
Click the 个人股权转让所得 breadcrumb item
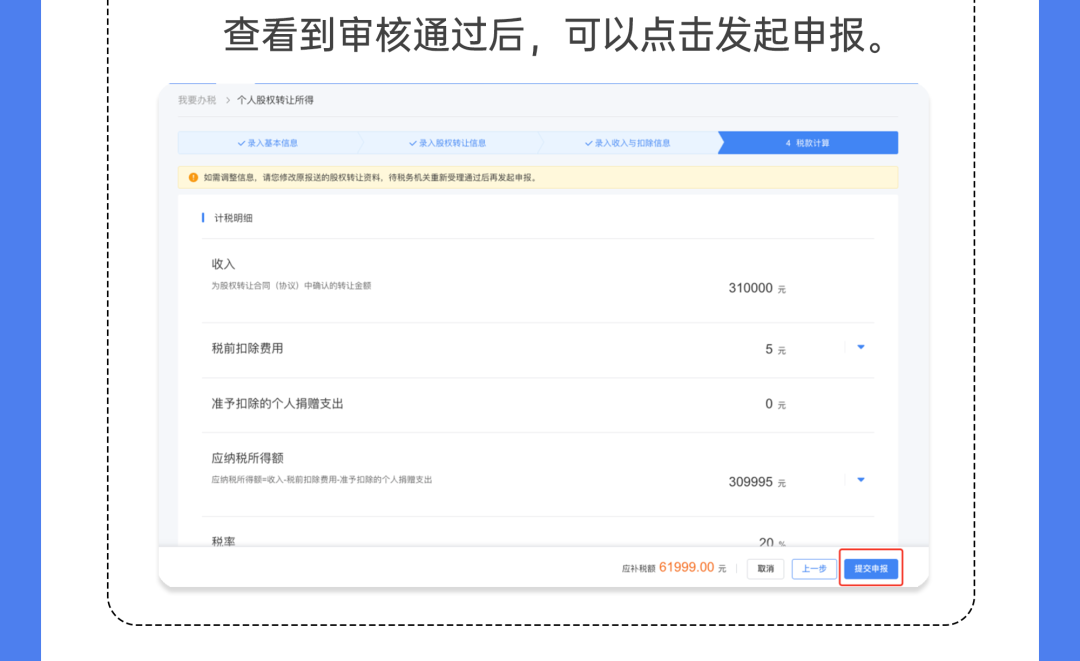(x=275, y=100)
